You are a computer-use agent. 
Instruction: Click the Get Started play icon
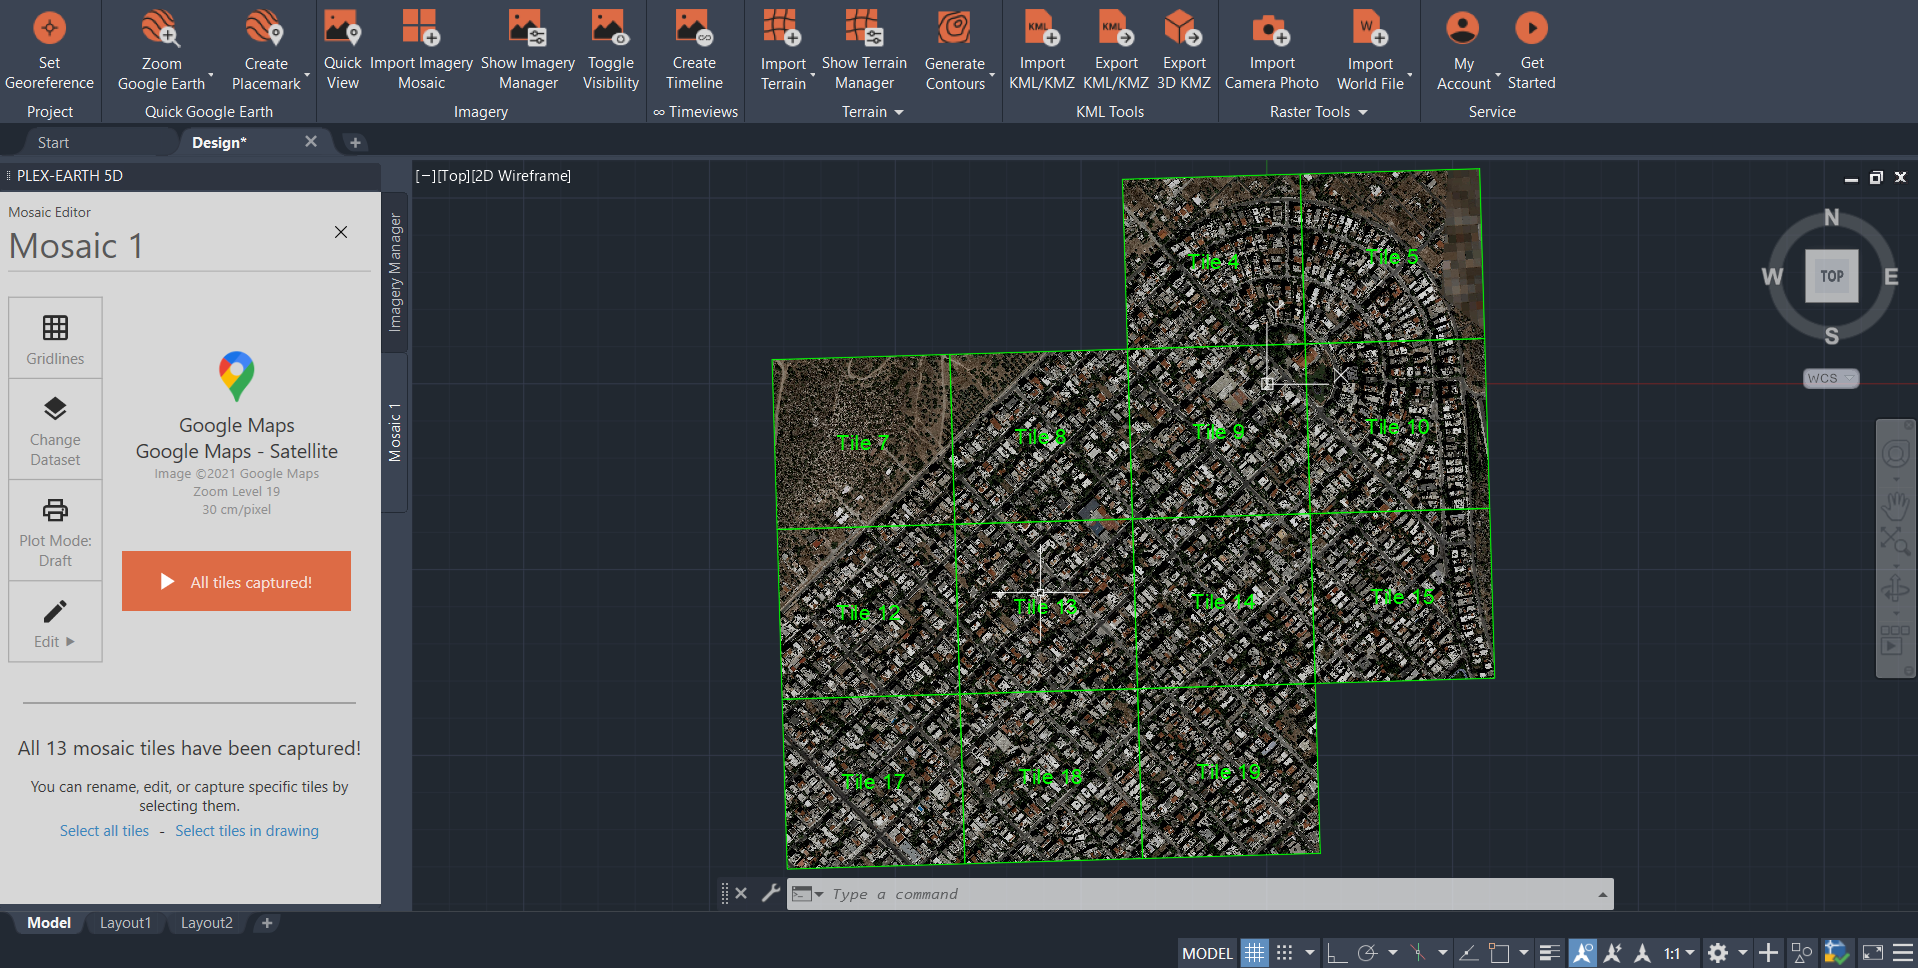coord(1531,28)
